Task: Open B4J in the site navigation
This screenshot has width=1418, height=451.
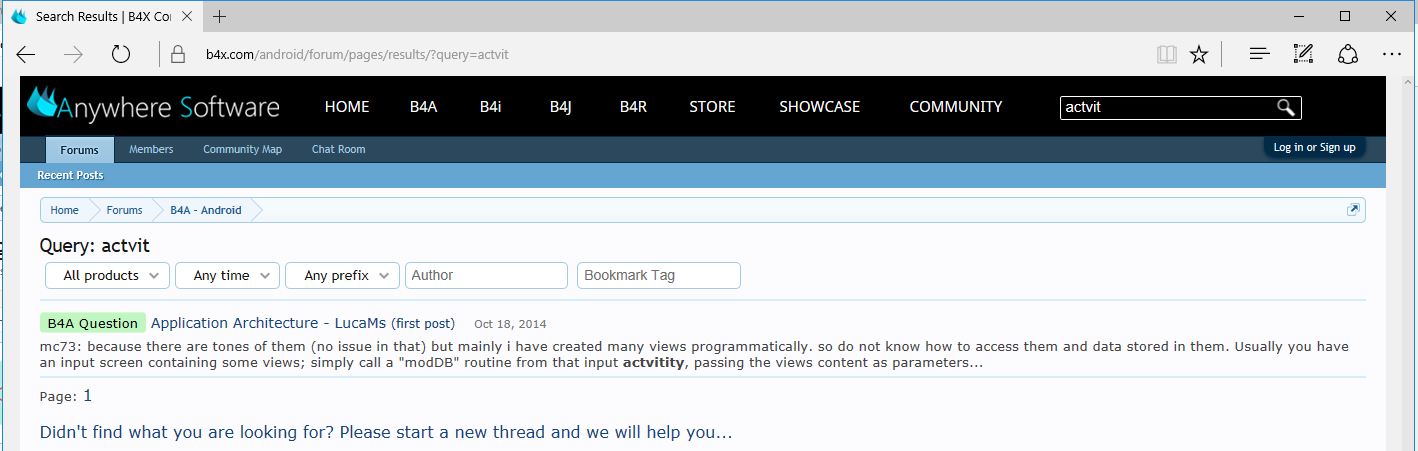Action: pos(560,107)
